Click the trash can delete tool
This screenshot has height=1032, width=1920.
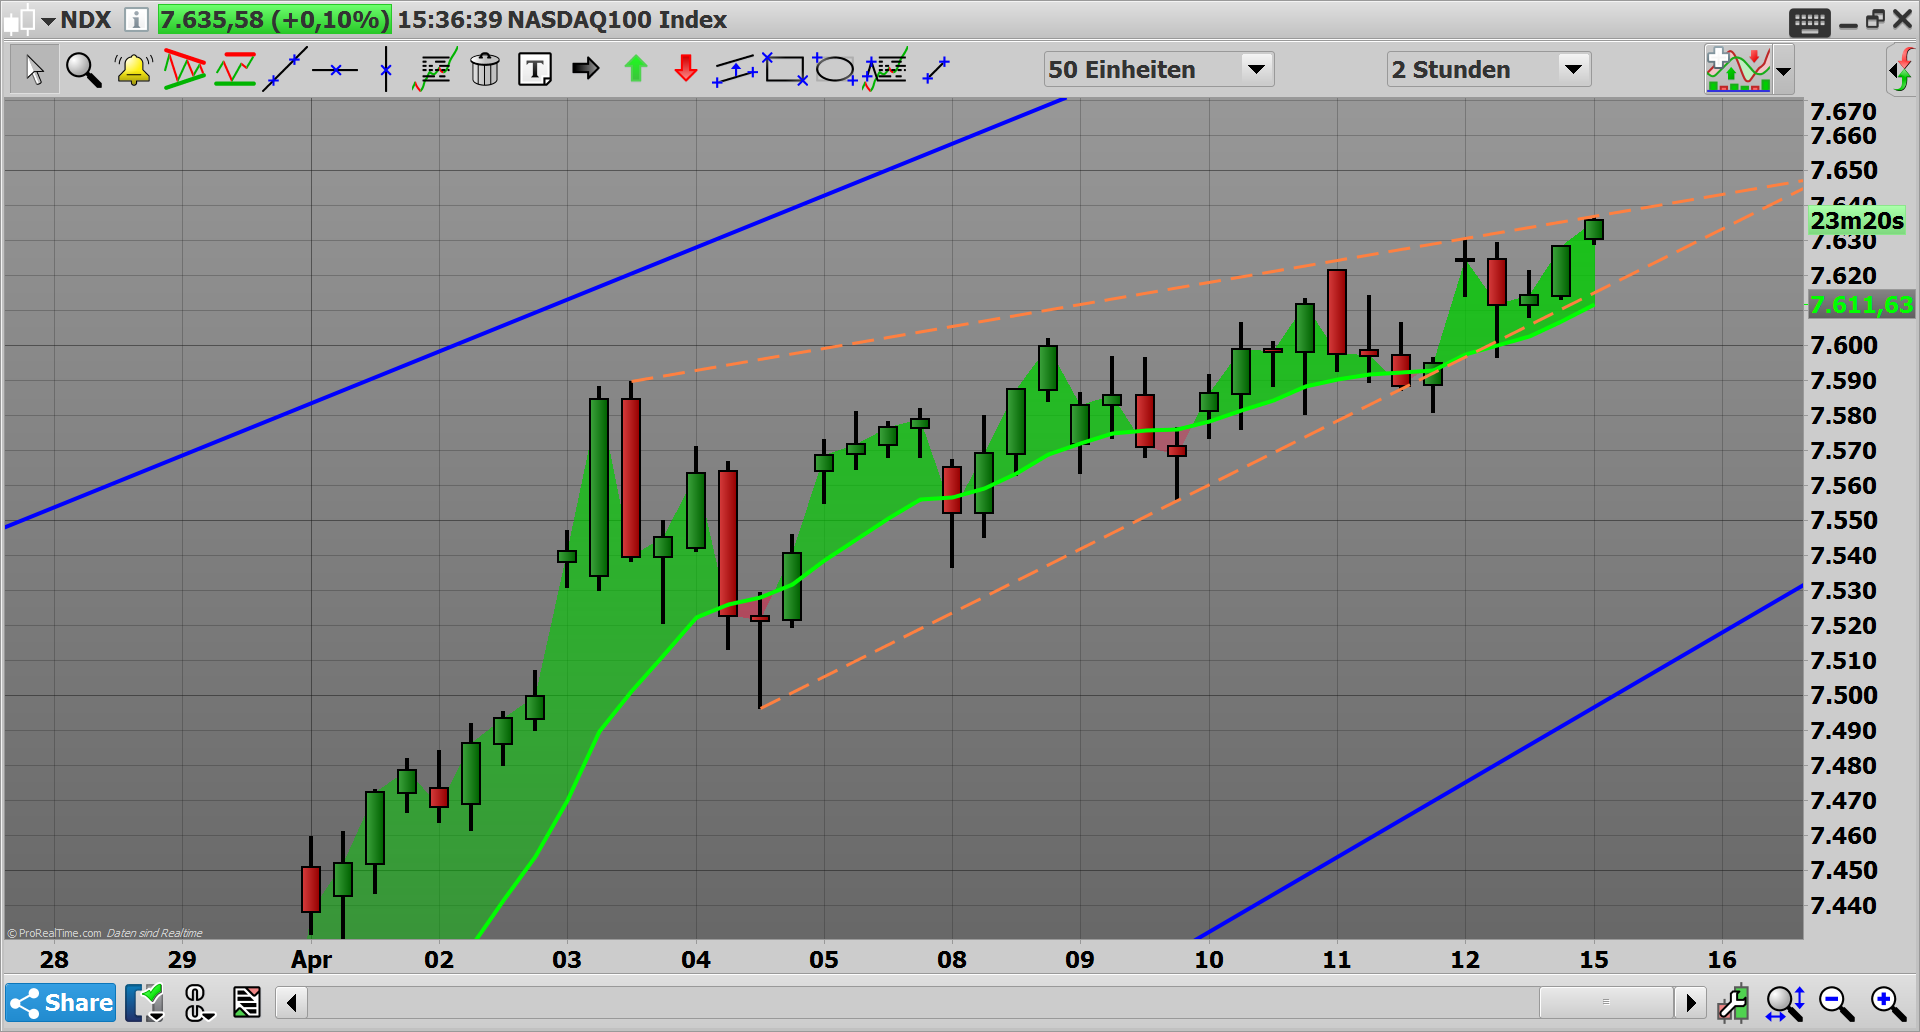point(485,70)
